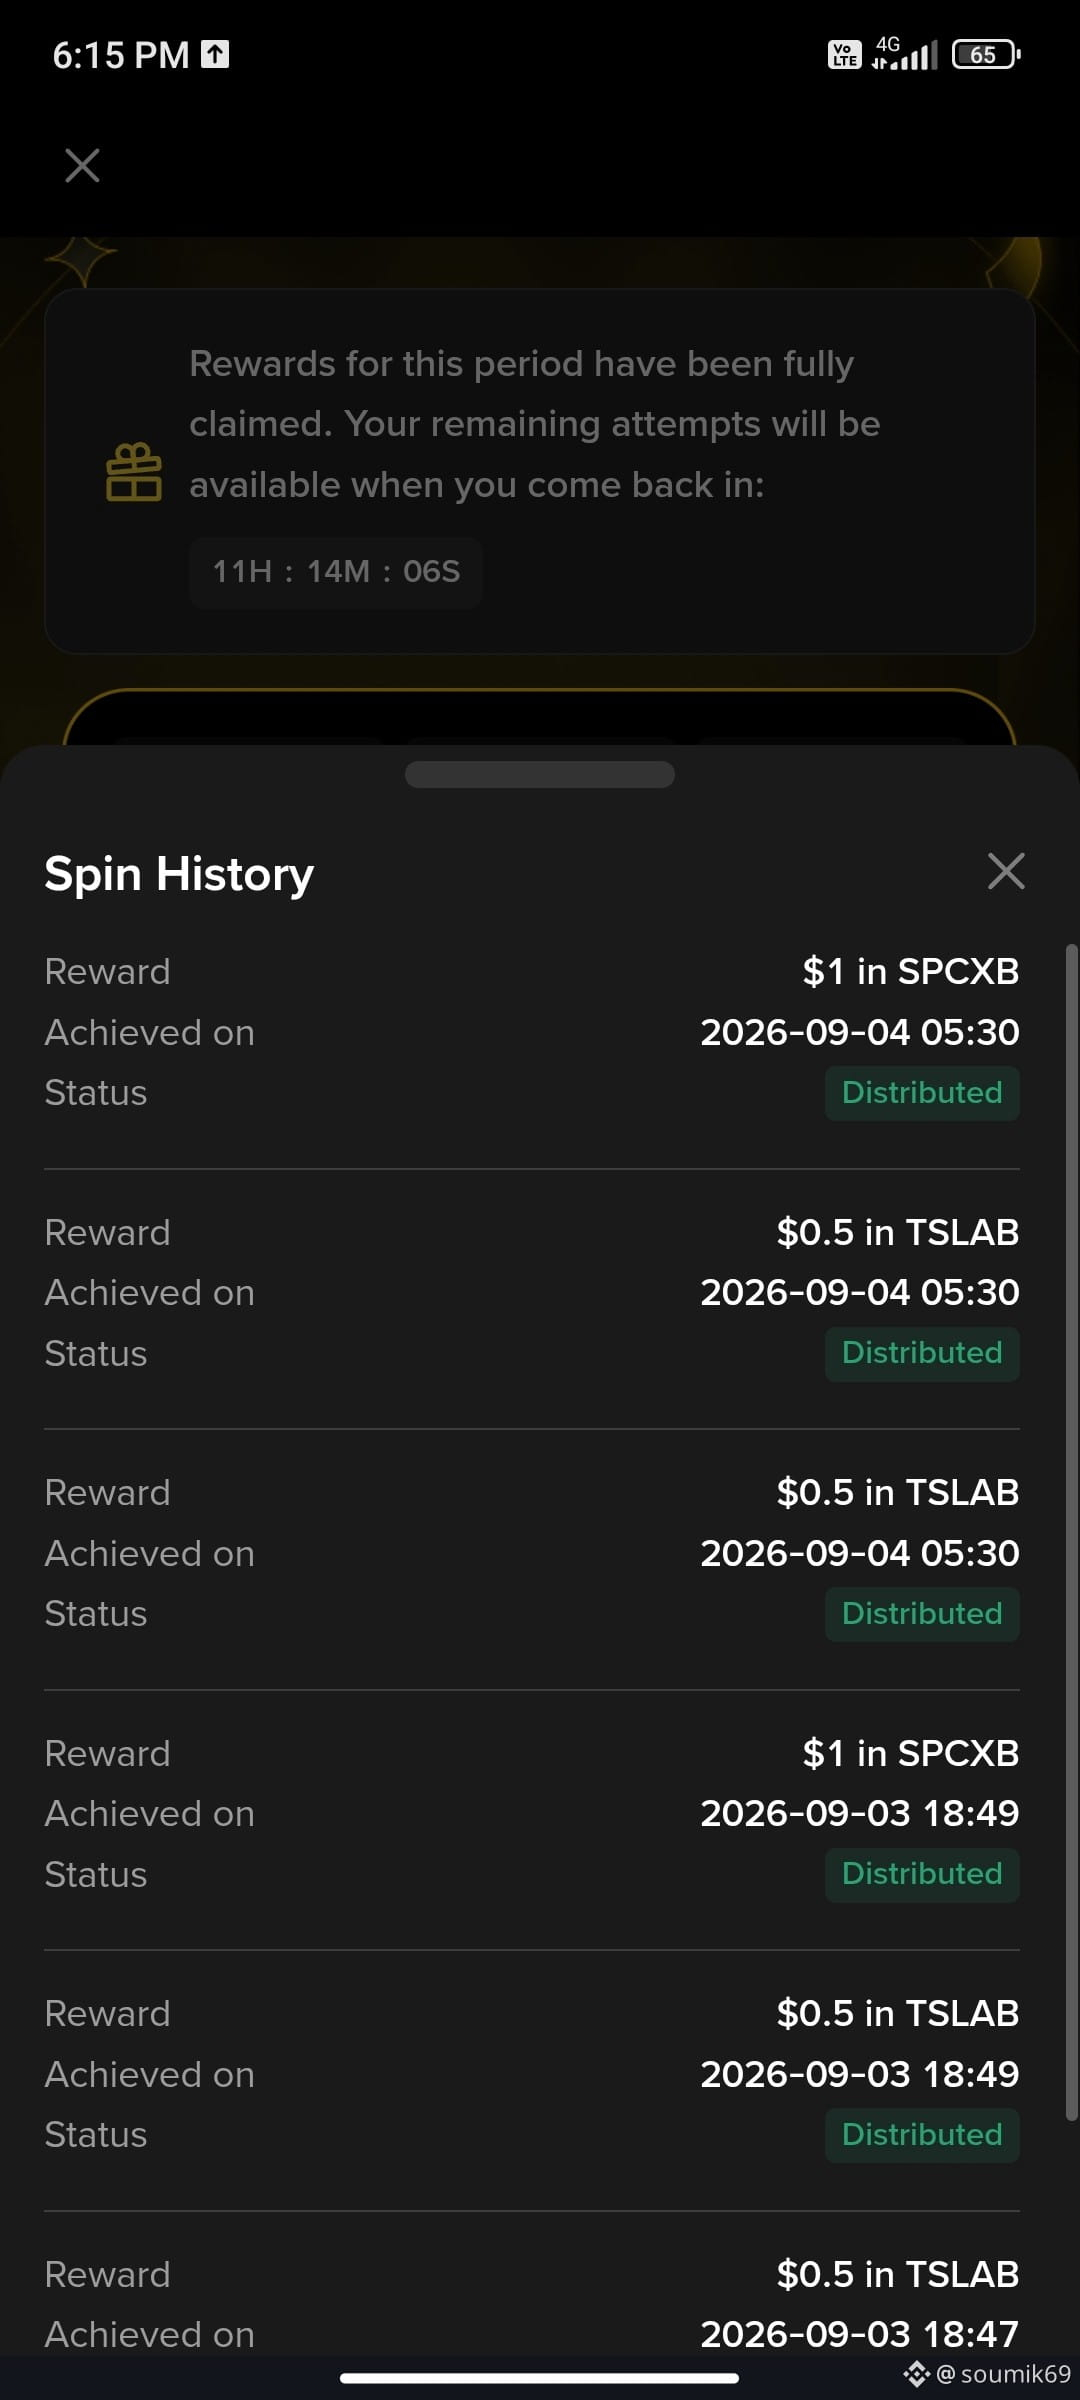Tap the drag handle of the bottom sheet
Image resolution: width=1080 pixels, height=2400 pixels.
pyautogui.click(x=540, y=774)
